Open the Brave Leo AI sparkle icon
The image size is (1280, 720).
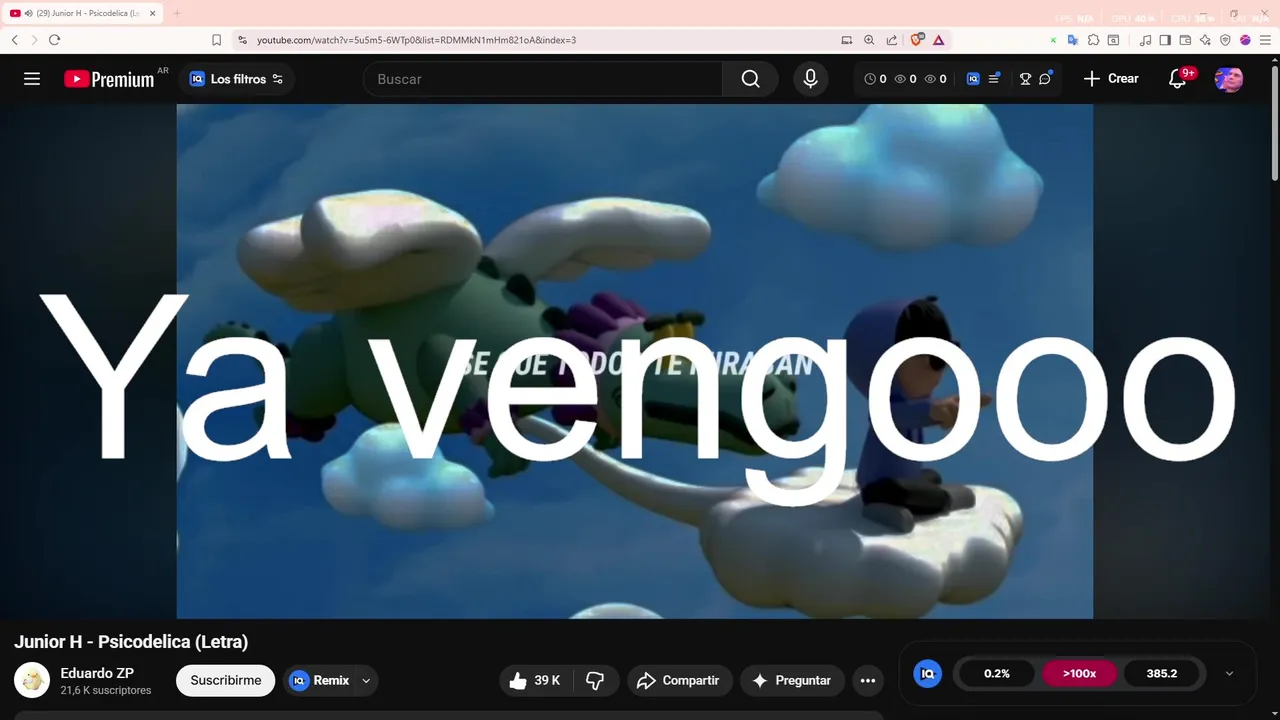tap(1205, 40)
